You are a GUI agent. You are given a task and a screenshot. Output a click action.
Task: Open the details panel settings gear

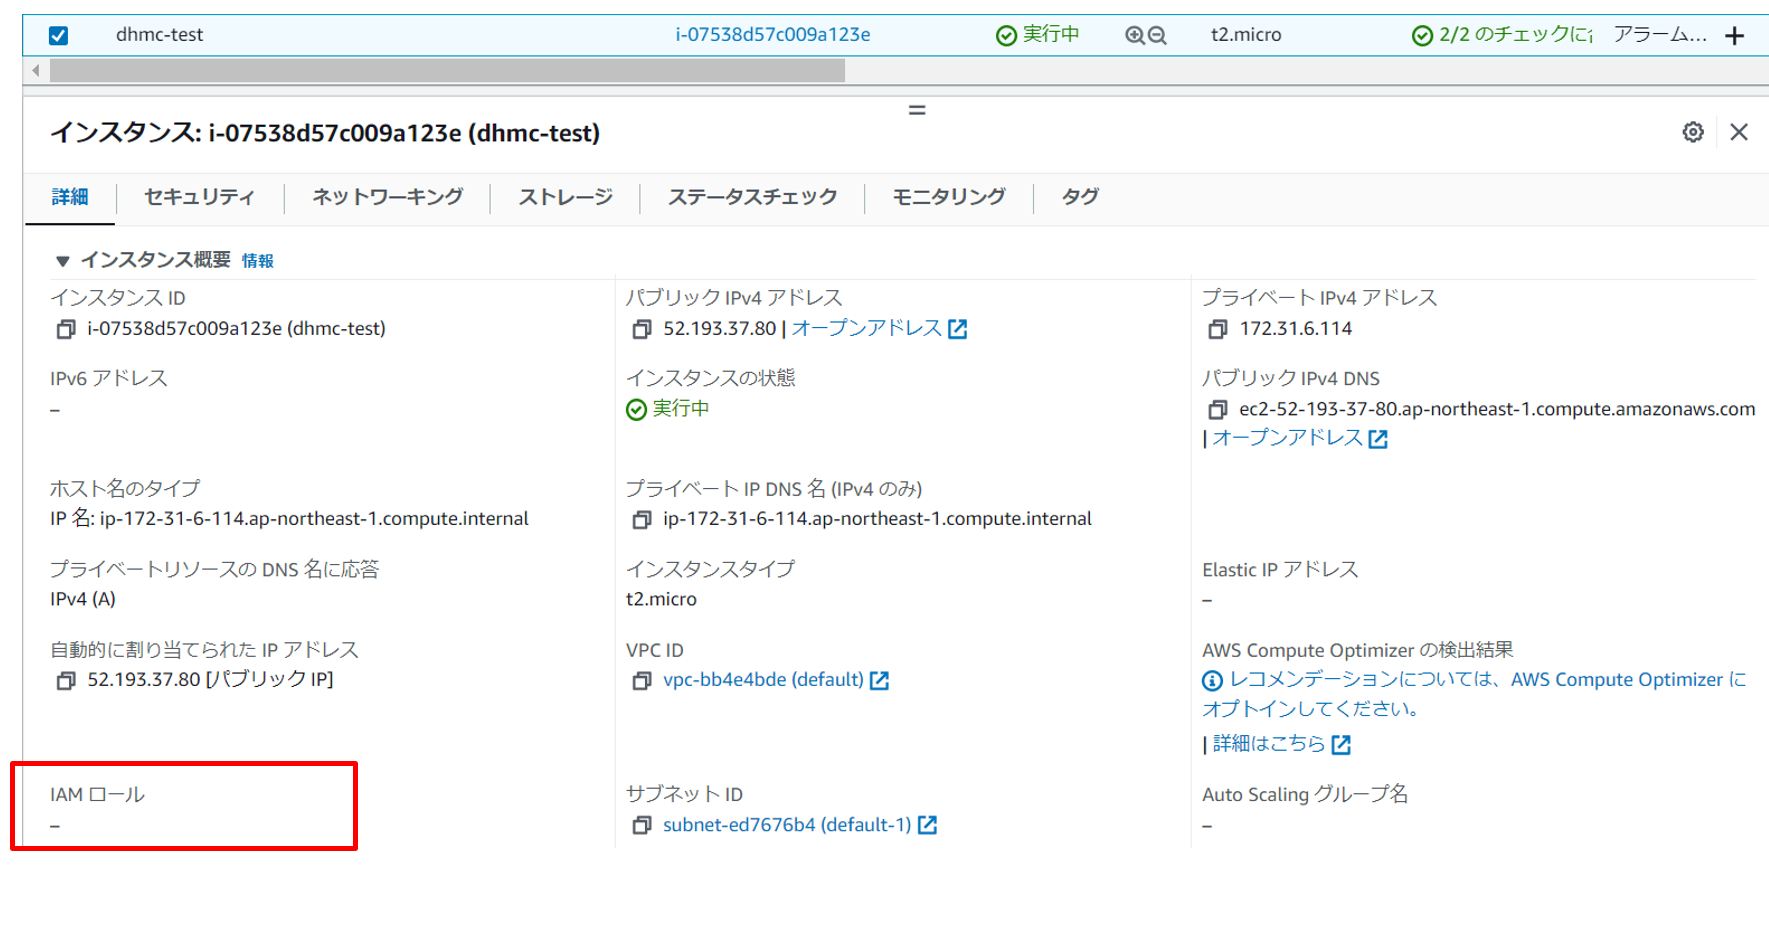(x=1693, y=132)
